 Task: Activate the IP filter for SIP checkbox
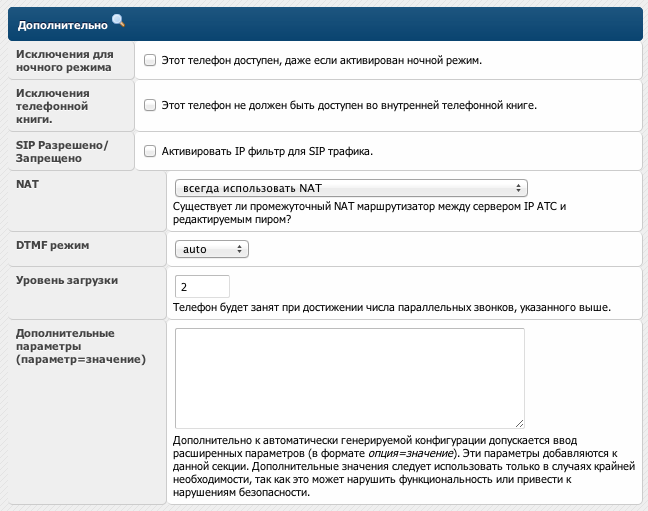coord(150,152)
